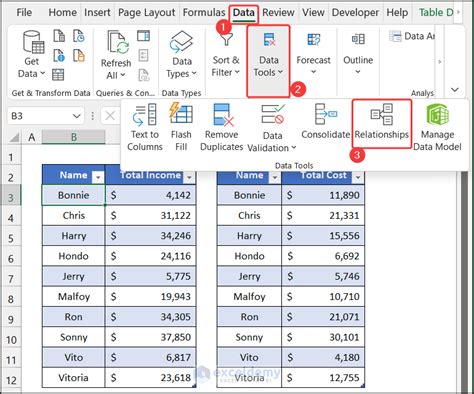474x394 pixels.
Task: Select the 4,180 cost cell
Action: click(323, 357)
